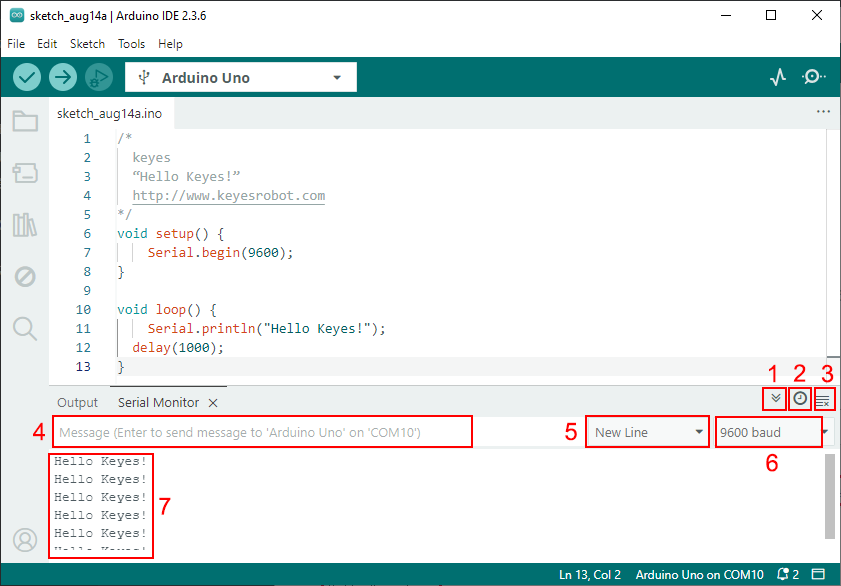The height and width of the screenshot is (586, 841).
Task: Close the Serial Monitor tab
Action: pyautogui.click(x=213, y=403)
